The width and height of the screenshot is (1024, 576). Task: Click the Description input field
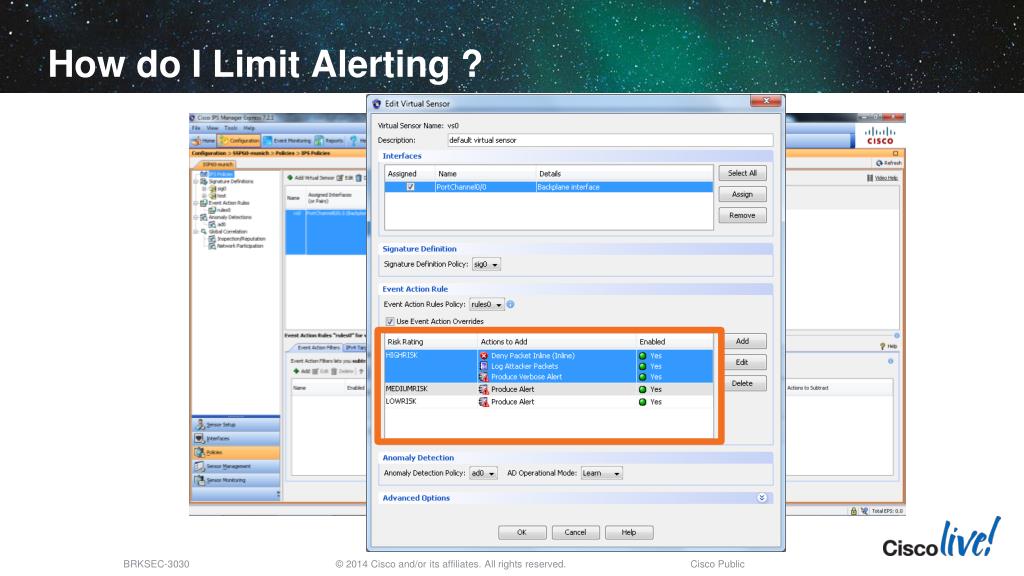pyautogui.click(x=610, y=140)
